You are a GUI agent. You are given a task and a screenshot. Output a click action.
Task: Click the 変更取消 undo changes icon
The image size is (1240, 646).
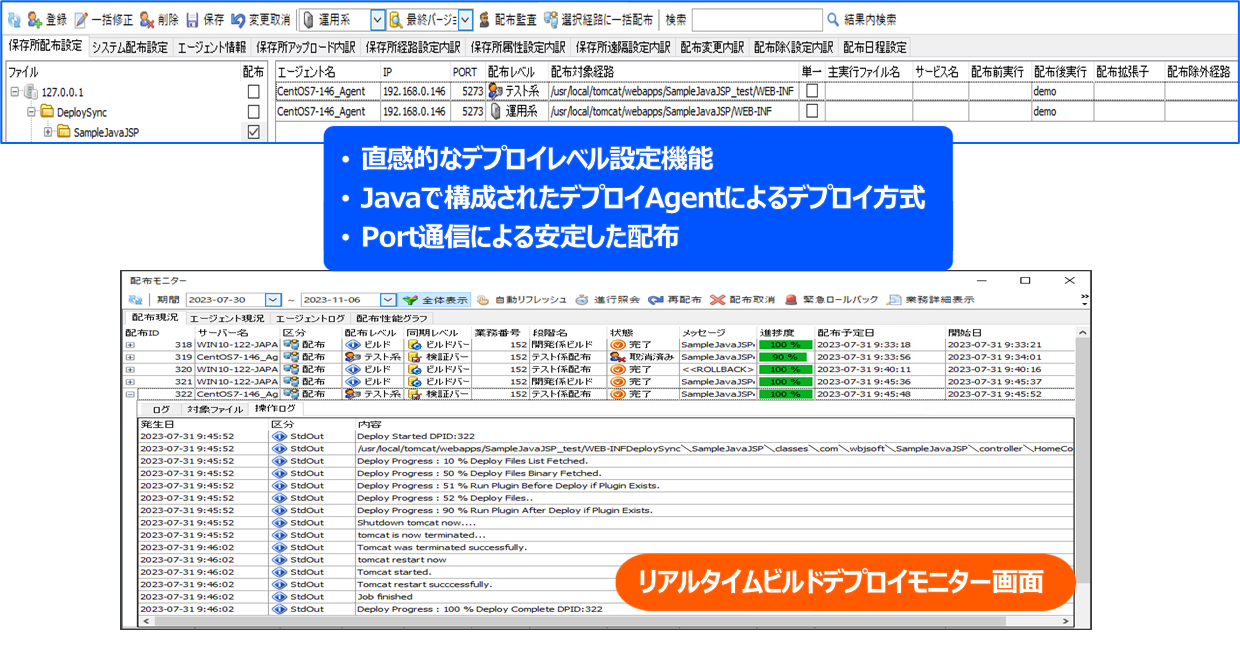click(238, 19)
